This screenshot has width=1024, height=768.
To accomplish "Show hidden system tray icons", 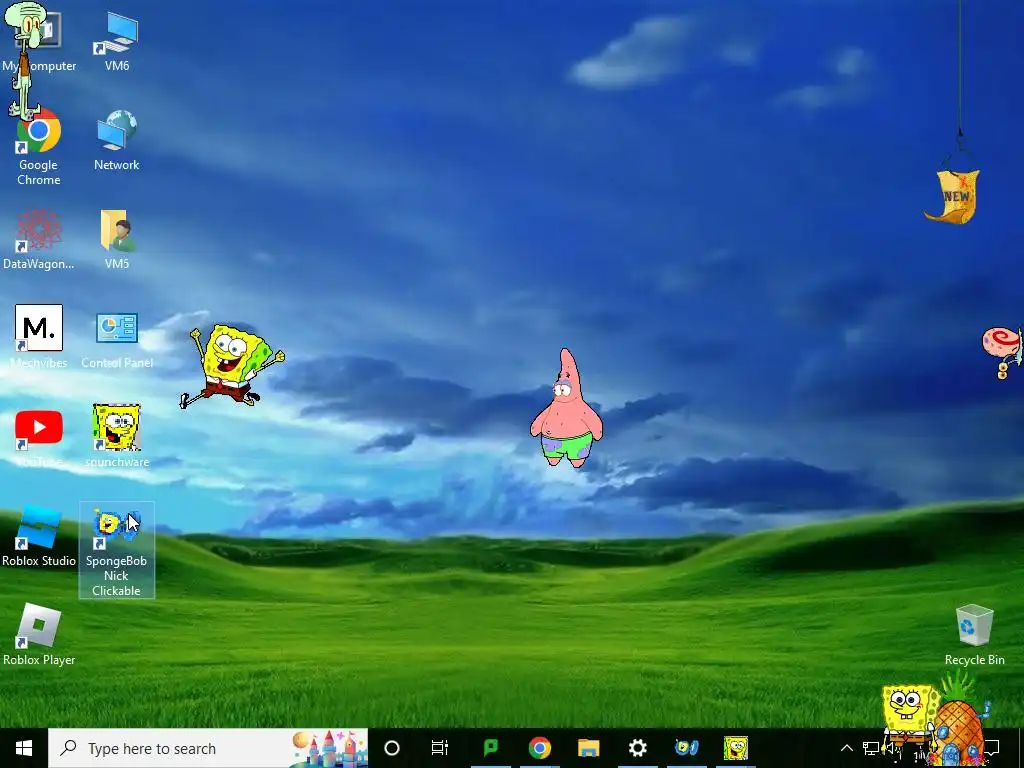I will point(846,748).
